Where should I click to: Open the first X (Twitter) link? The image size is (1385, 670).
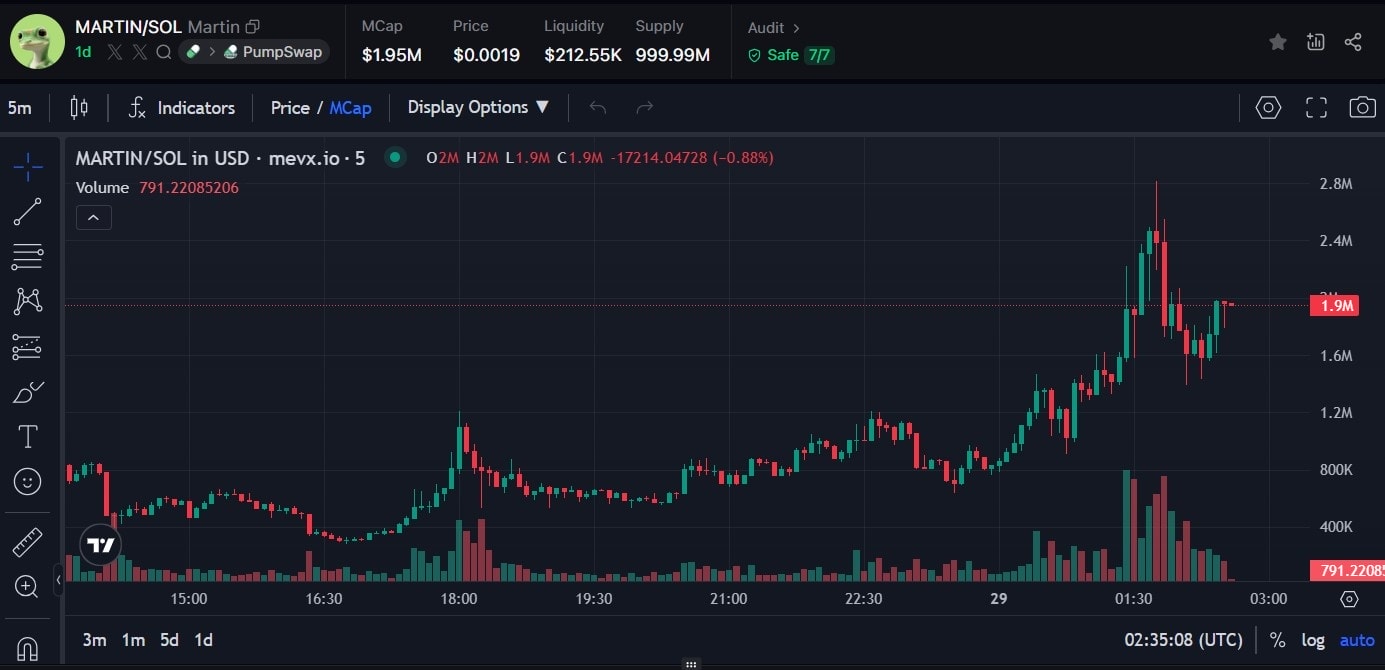[x=115, y=52]
